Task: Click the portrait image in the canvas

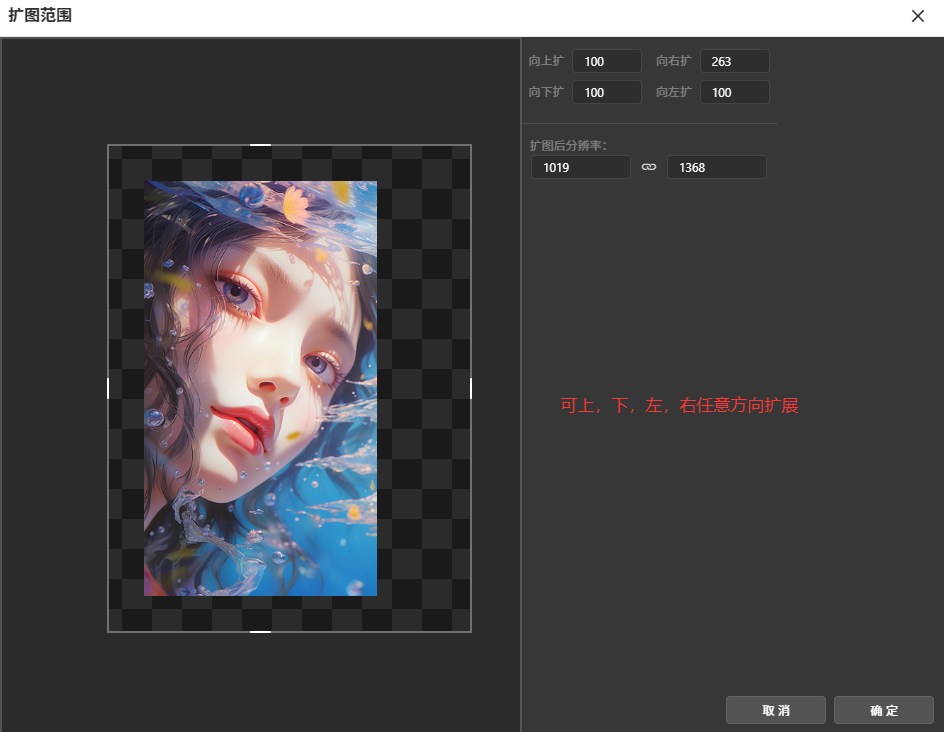Action: [x=260, y=388]
